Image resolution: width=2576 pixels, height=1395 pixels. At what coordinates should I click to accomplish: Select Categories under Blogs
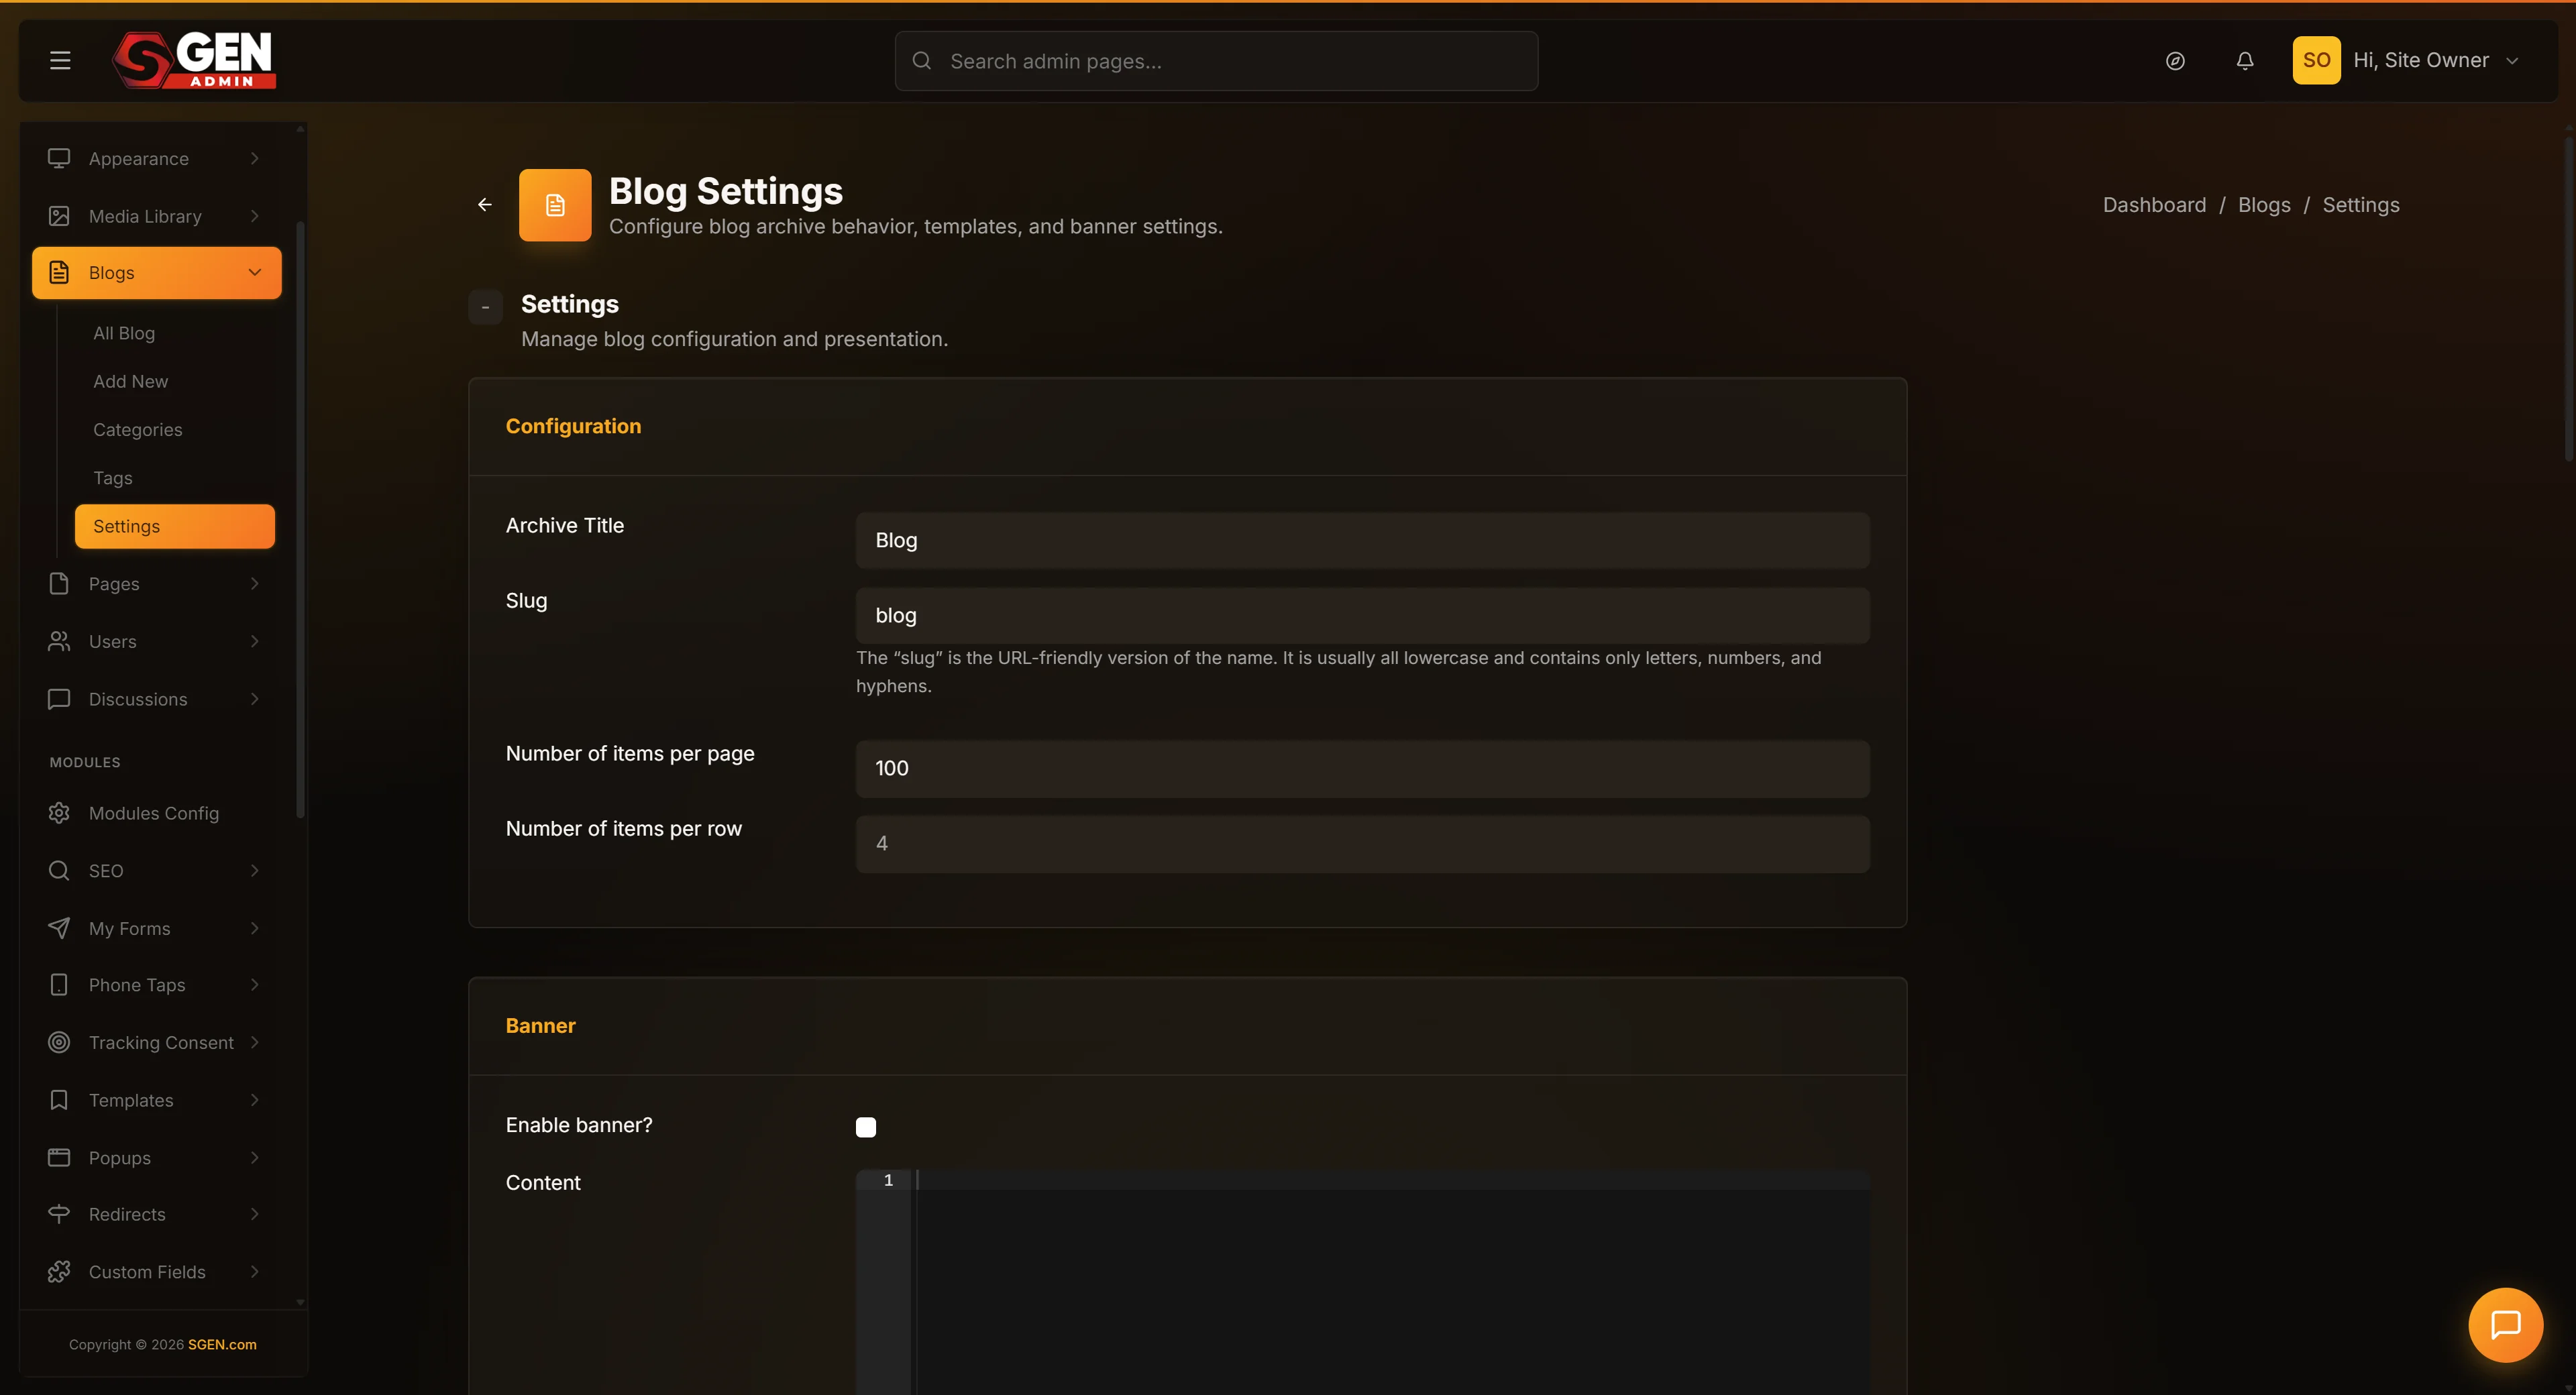[x=138, y=430]
